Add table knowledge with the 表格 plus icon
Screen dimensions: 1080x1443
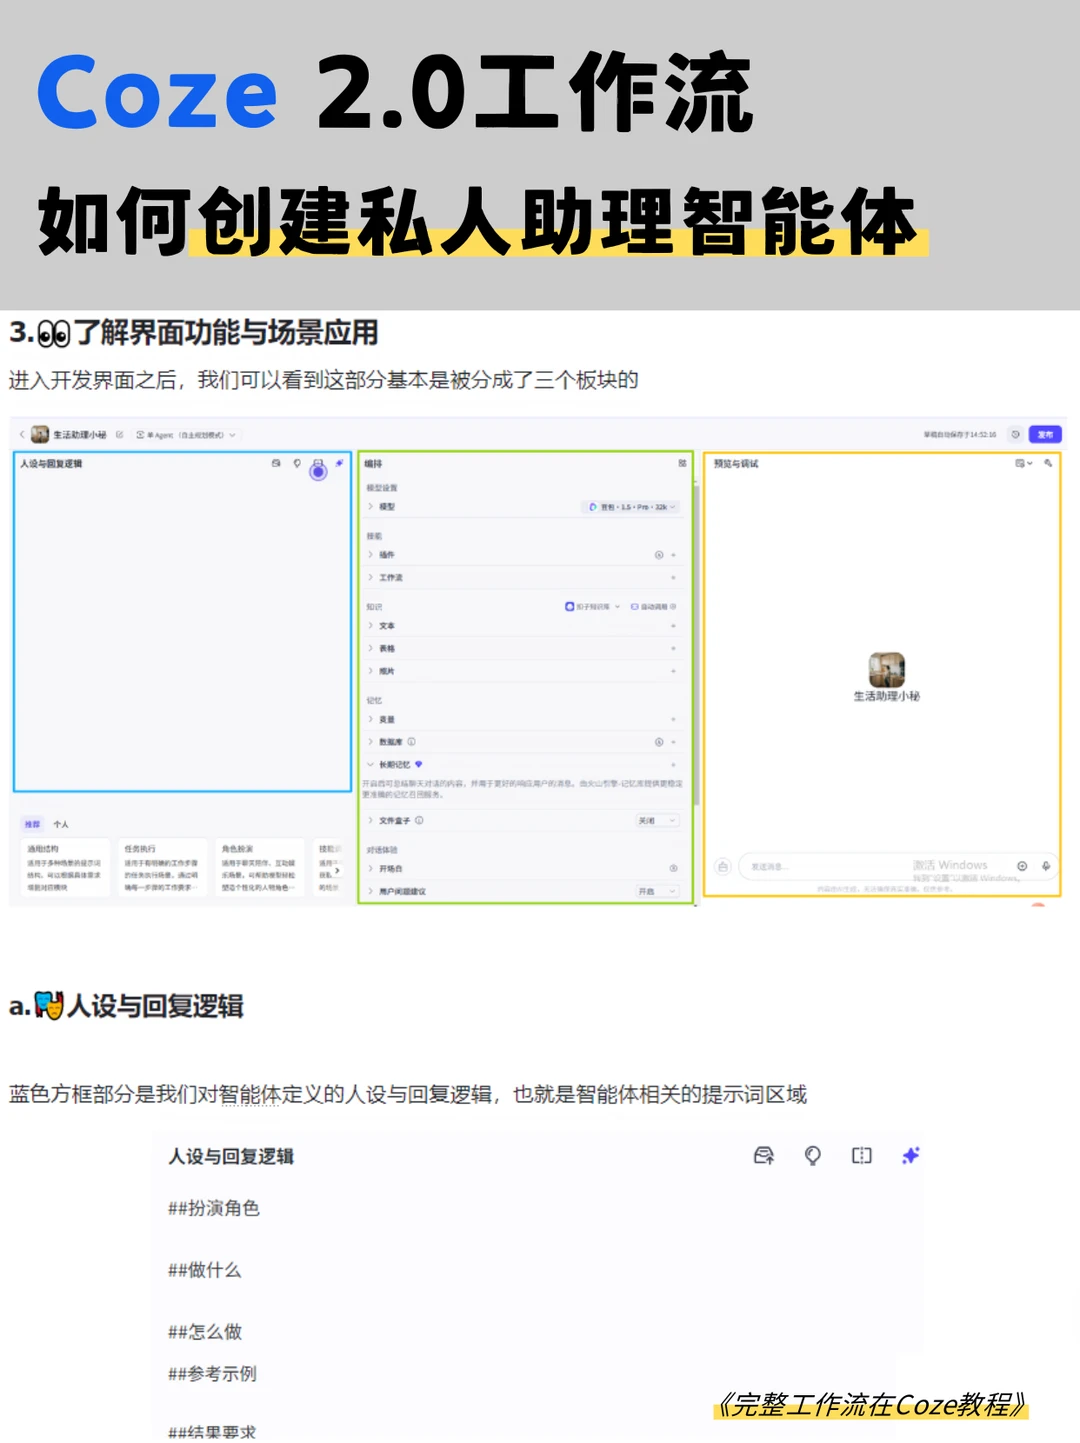pos(674,649)
